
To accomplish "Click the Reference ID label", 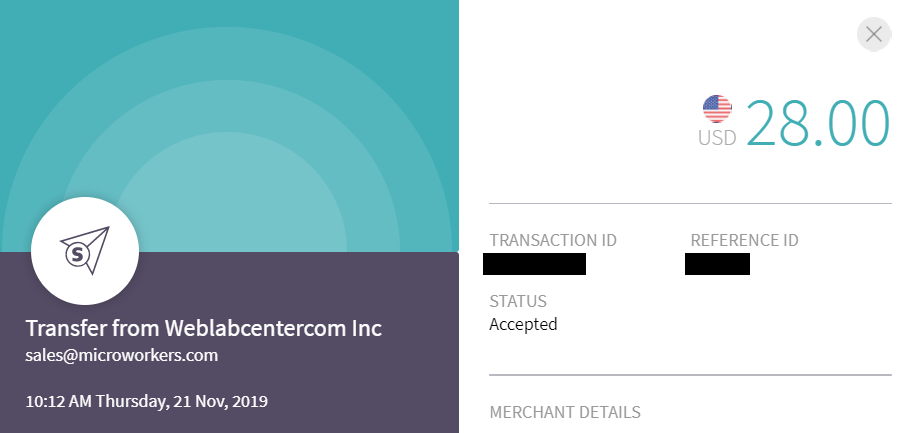I will [x=744, y=240].
